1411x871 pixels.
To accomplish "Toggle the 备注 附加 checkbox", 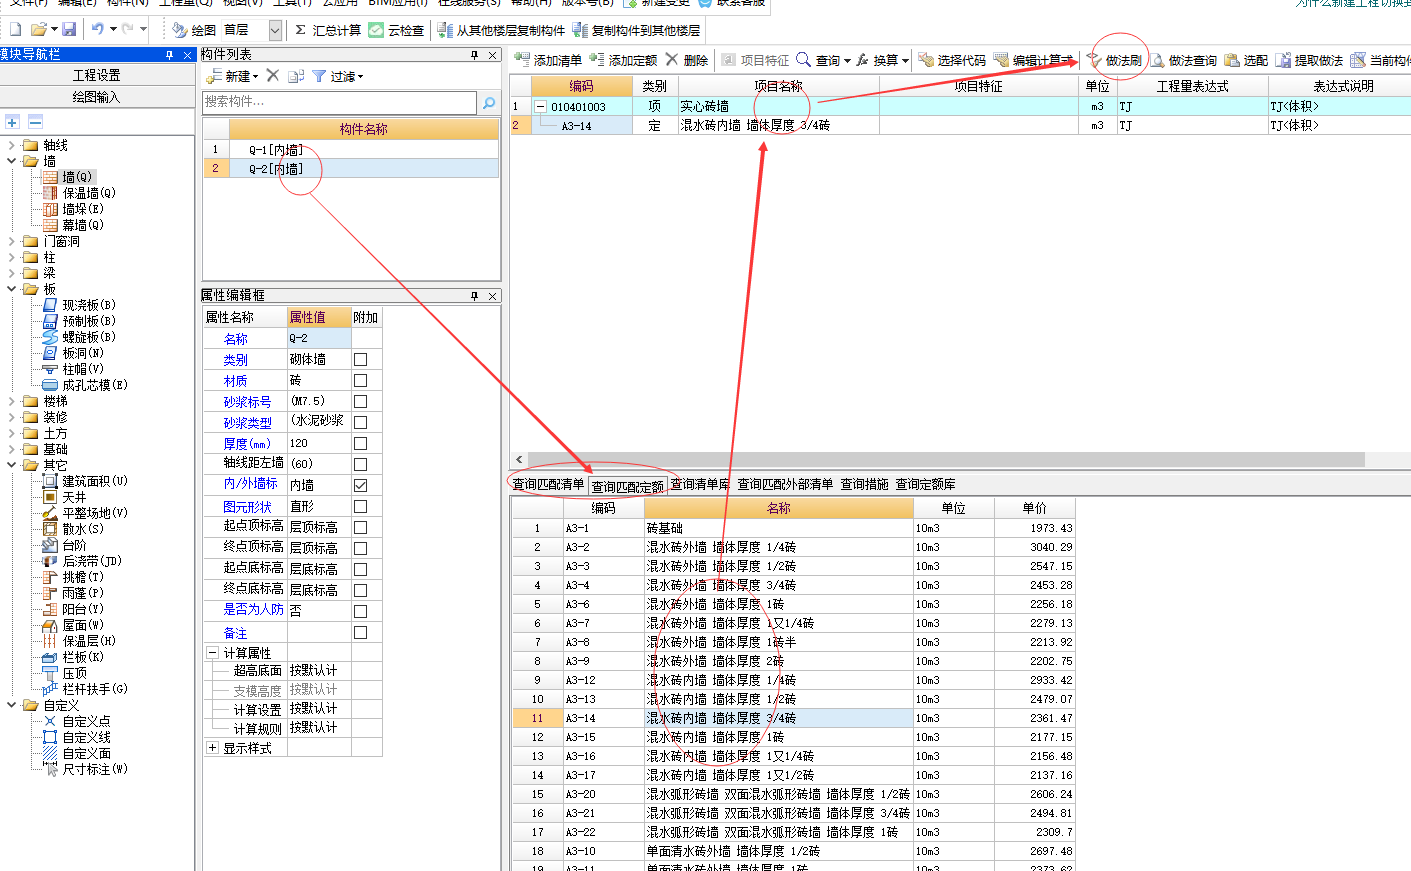I will [x=360, y=632].
